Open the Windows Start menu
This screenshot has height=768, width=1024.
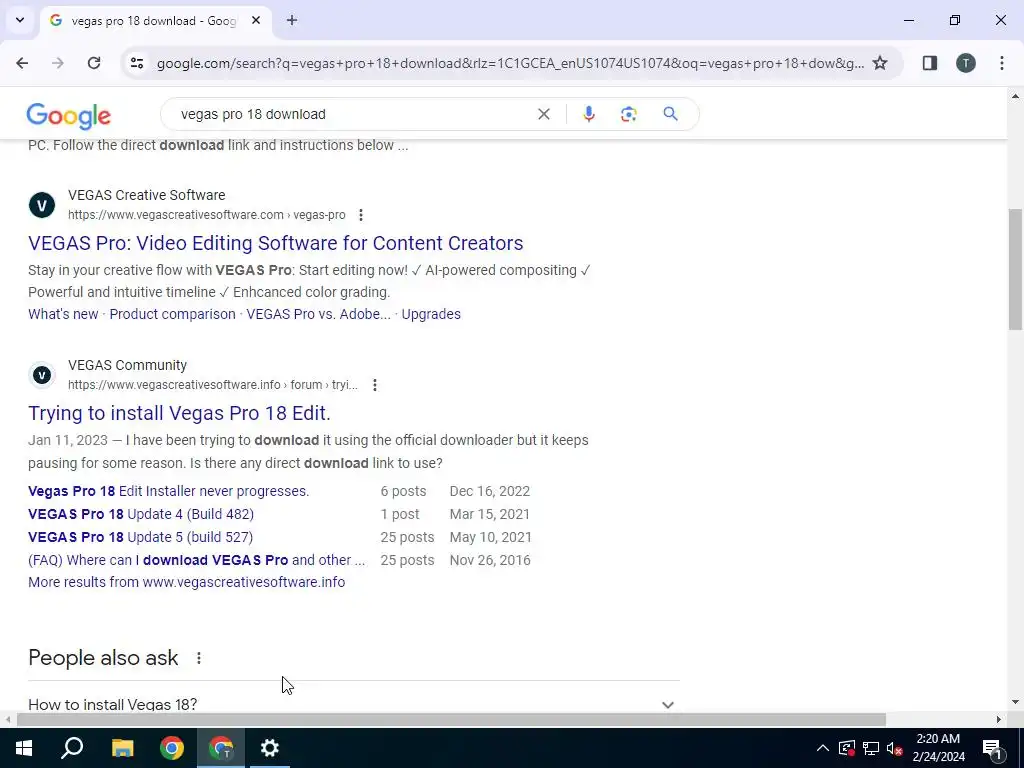[x=24, y=748]
